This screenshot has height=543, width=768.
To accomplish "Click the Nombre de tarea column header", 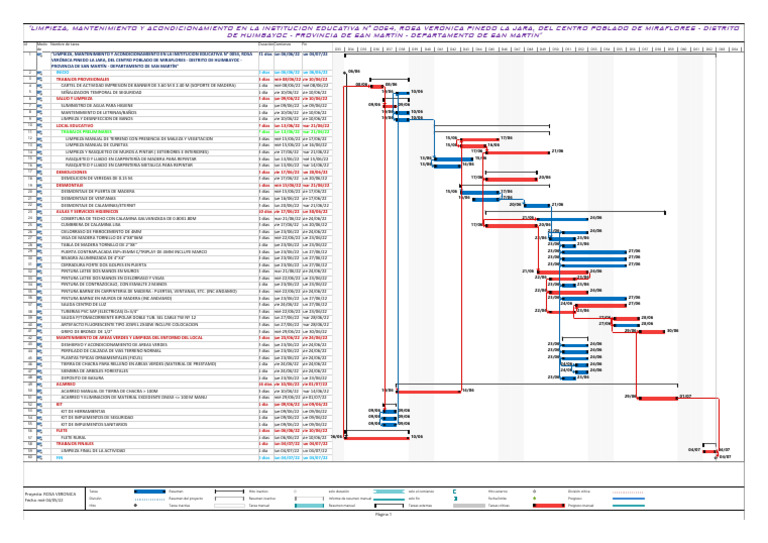I will (x=65, y=44).
